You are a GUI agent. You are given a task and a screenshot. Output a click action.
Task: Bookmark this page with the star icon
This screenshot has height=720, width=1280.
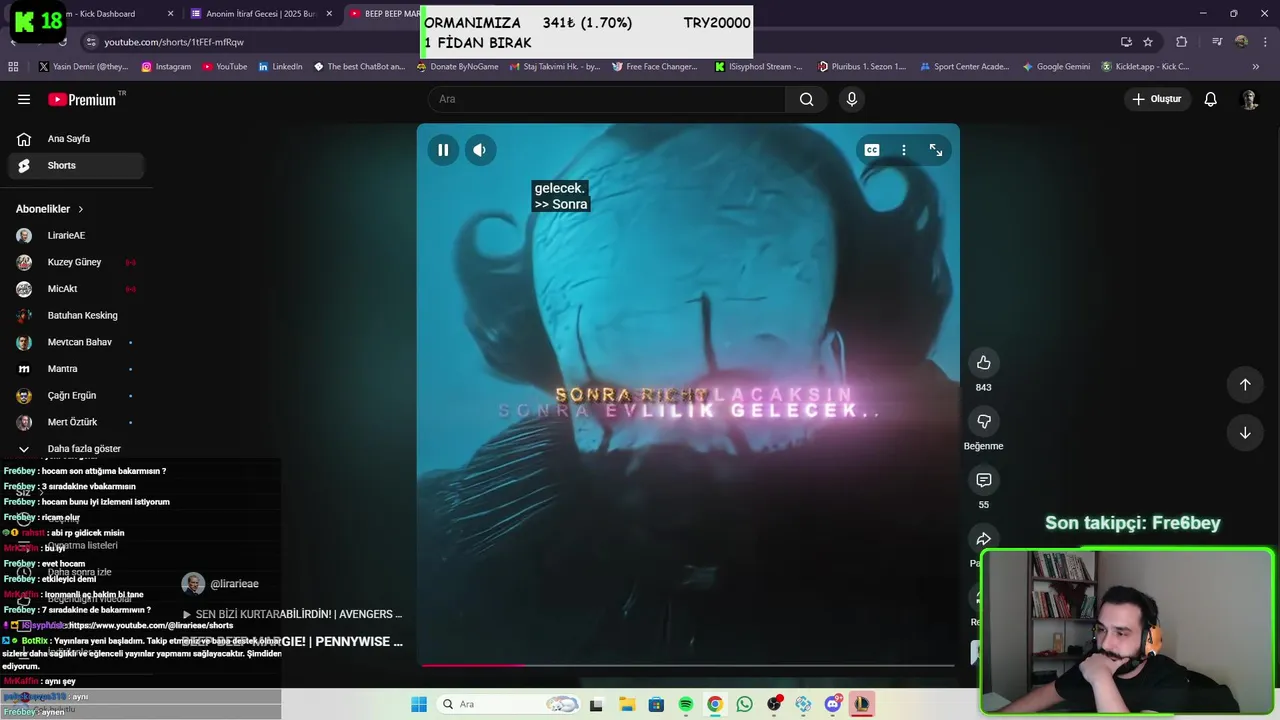point(1148,42)
